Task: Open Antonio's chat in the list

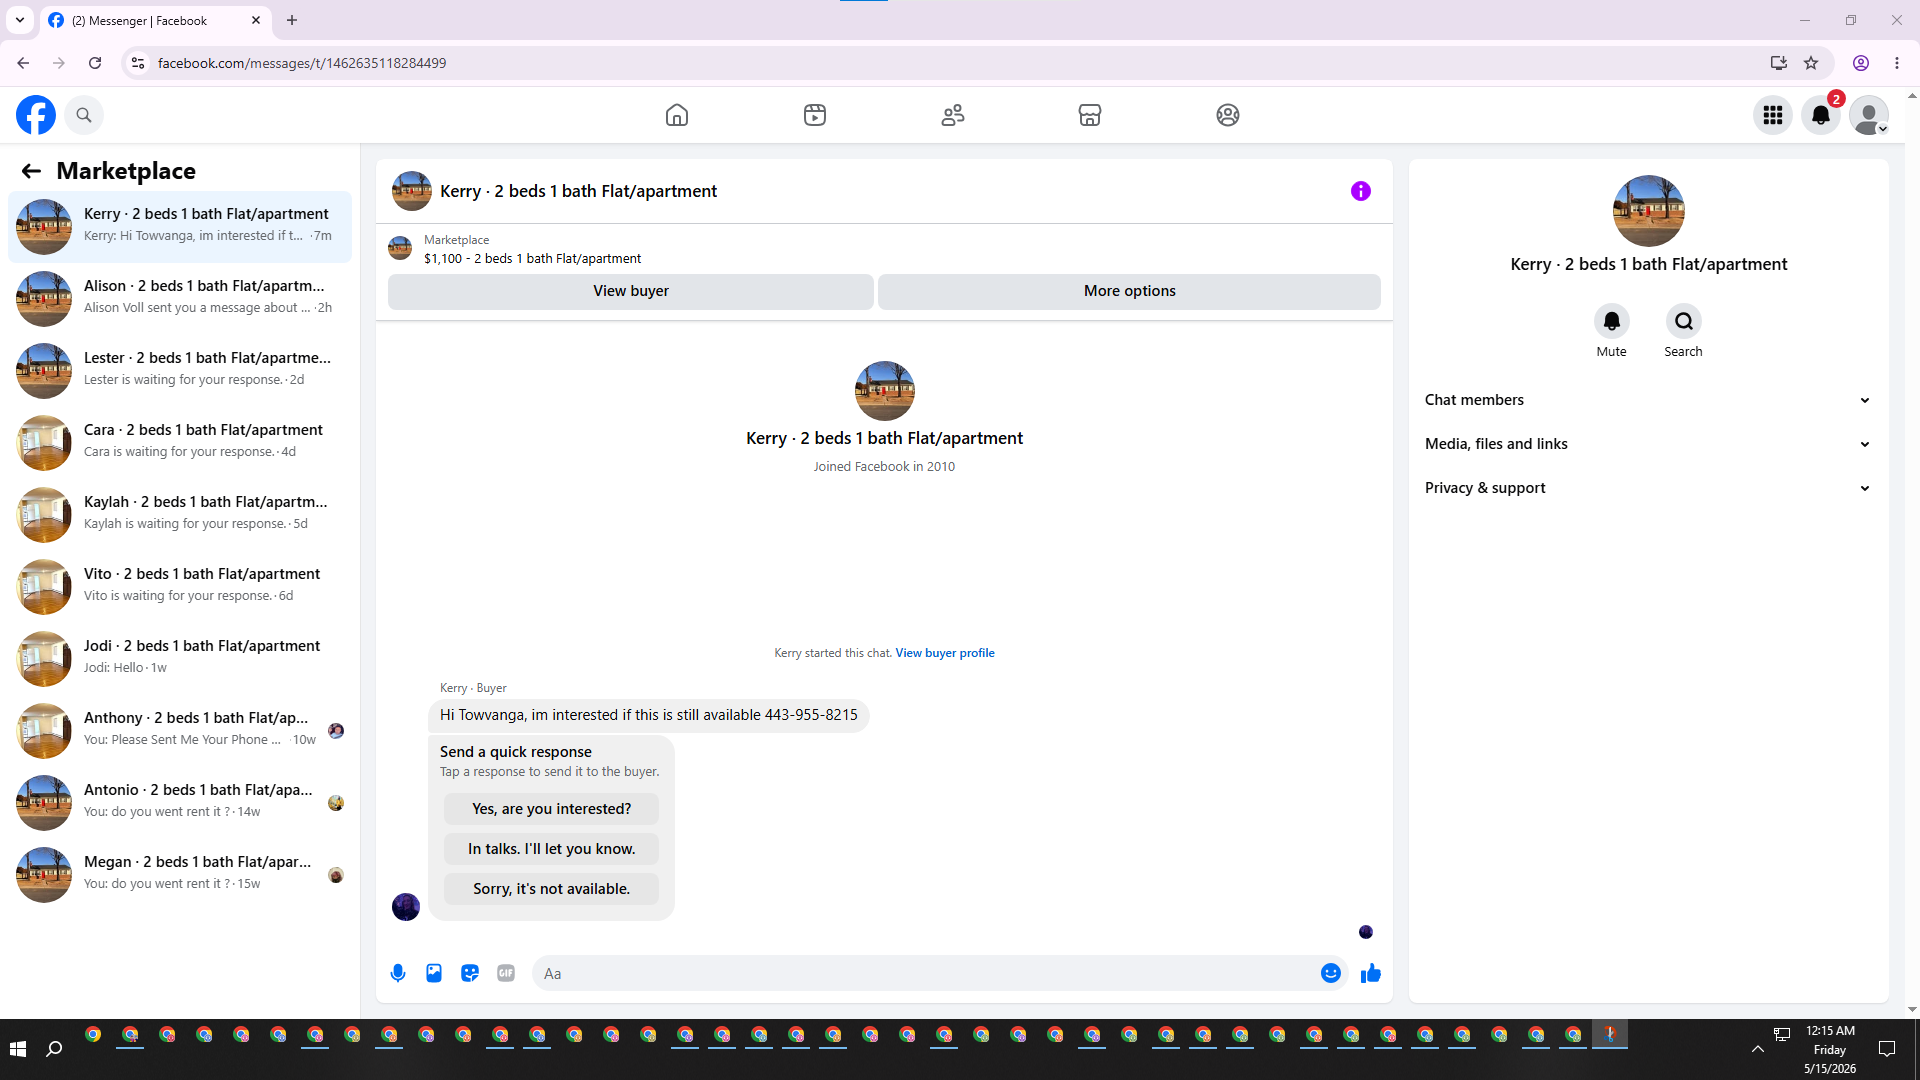Action: [180, 803]
